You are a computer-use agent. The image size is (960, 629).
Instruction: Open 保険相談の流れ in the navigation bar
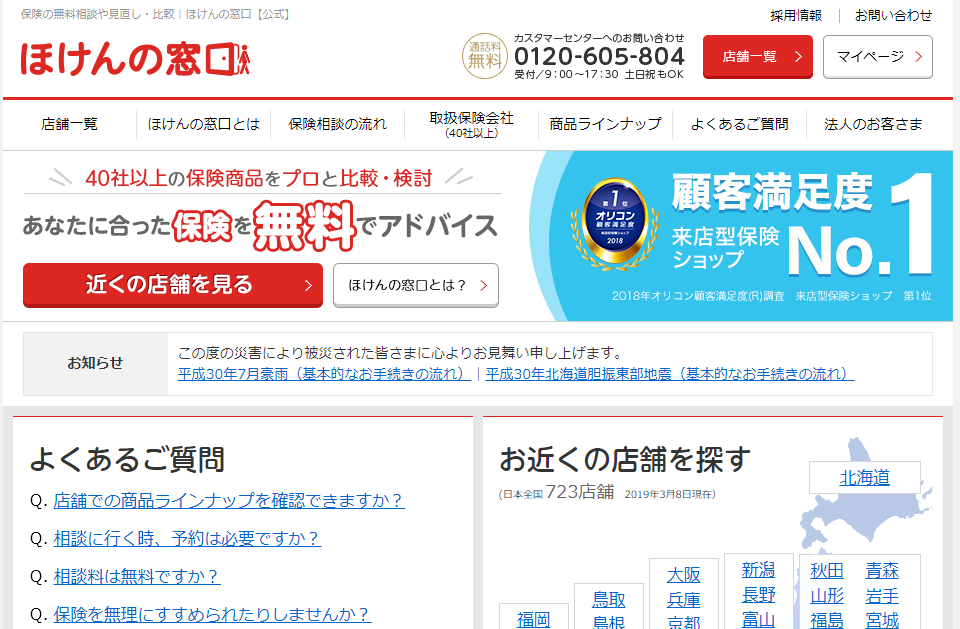tap(337, 124)
